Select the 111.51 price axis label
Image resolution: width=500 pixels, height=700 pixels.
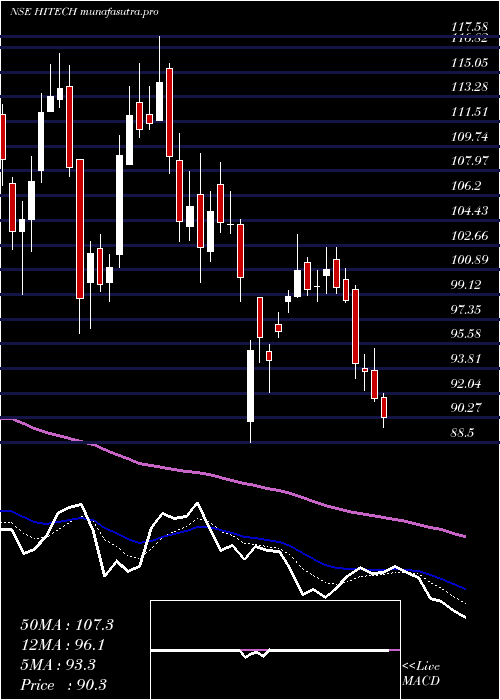tap(469, 112)
